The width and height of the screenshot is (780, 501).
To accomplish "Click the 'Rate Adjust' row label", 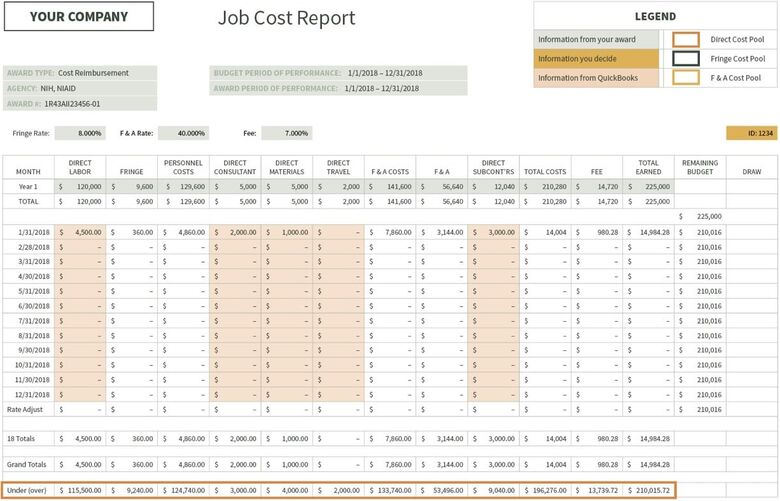I will tap(28, 409).
